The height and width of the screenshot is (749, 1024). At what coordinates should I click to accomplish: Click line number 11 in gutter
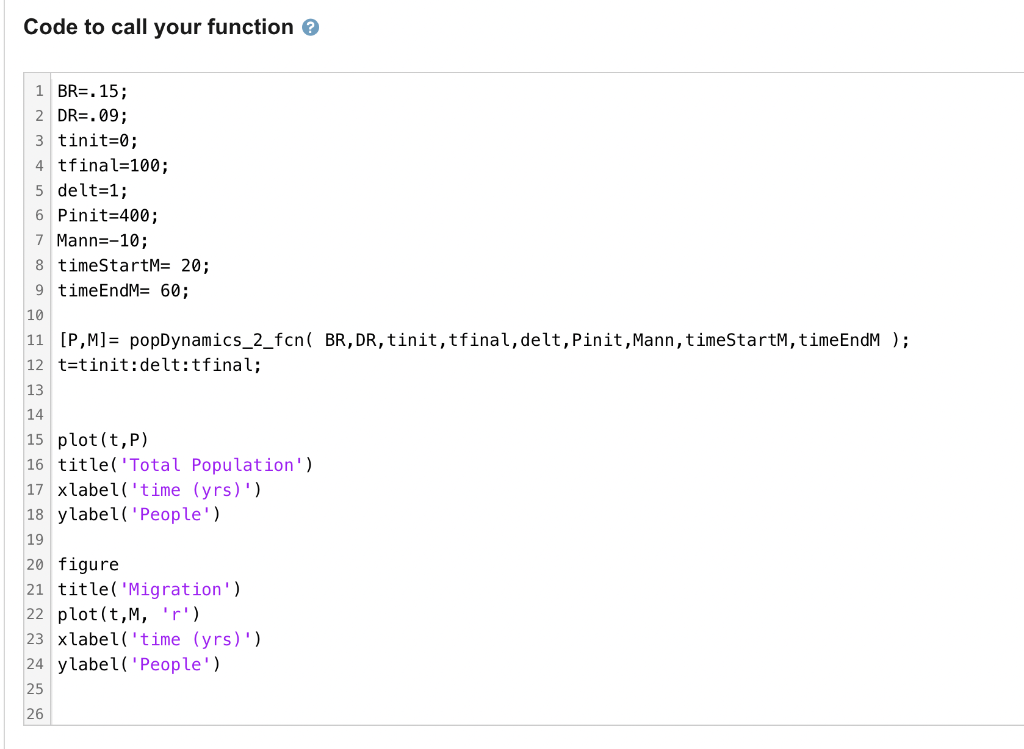click(x=35, y=340)
